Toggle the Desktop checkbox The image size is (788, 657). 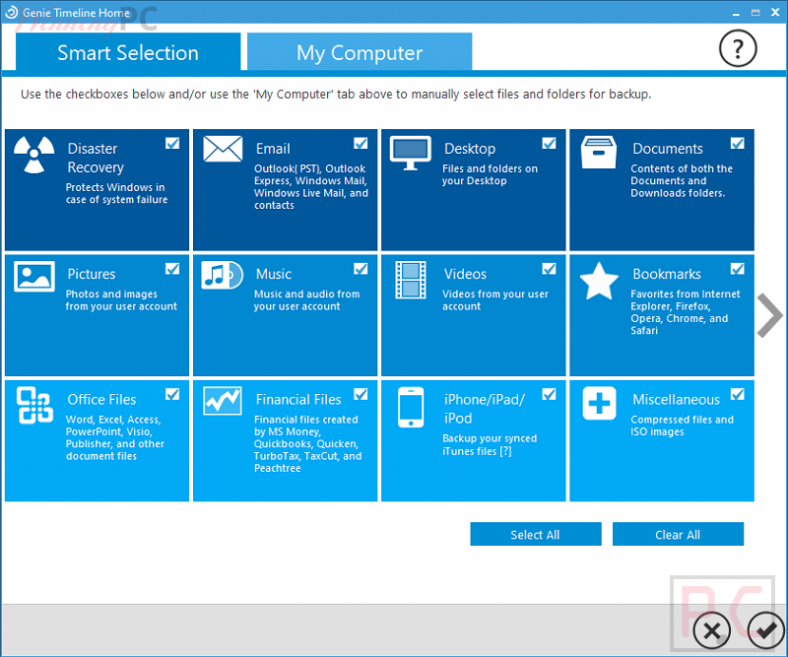549,143
